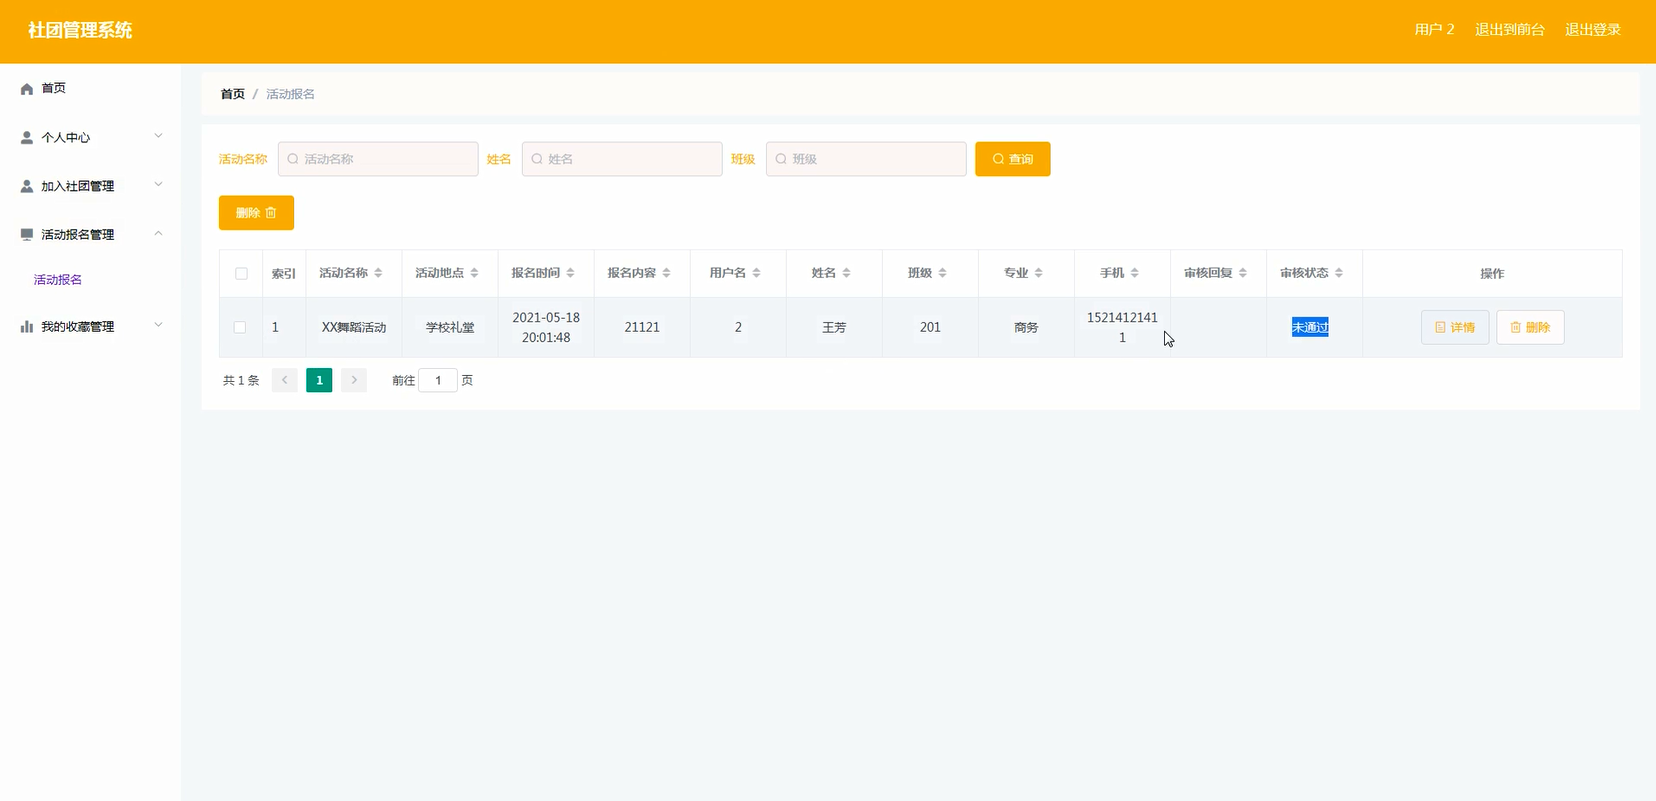Expand the 加入社团管理 menu chevron
The width and height of the screenshot is (1656, 801).
point(158,185)
